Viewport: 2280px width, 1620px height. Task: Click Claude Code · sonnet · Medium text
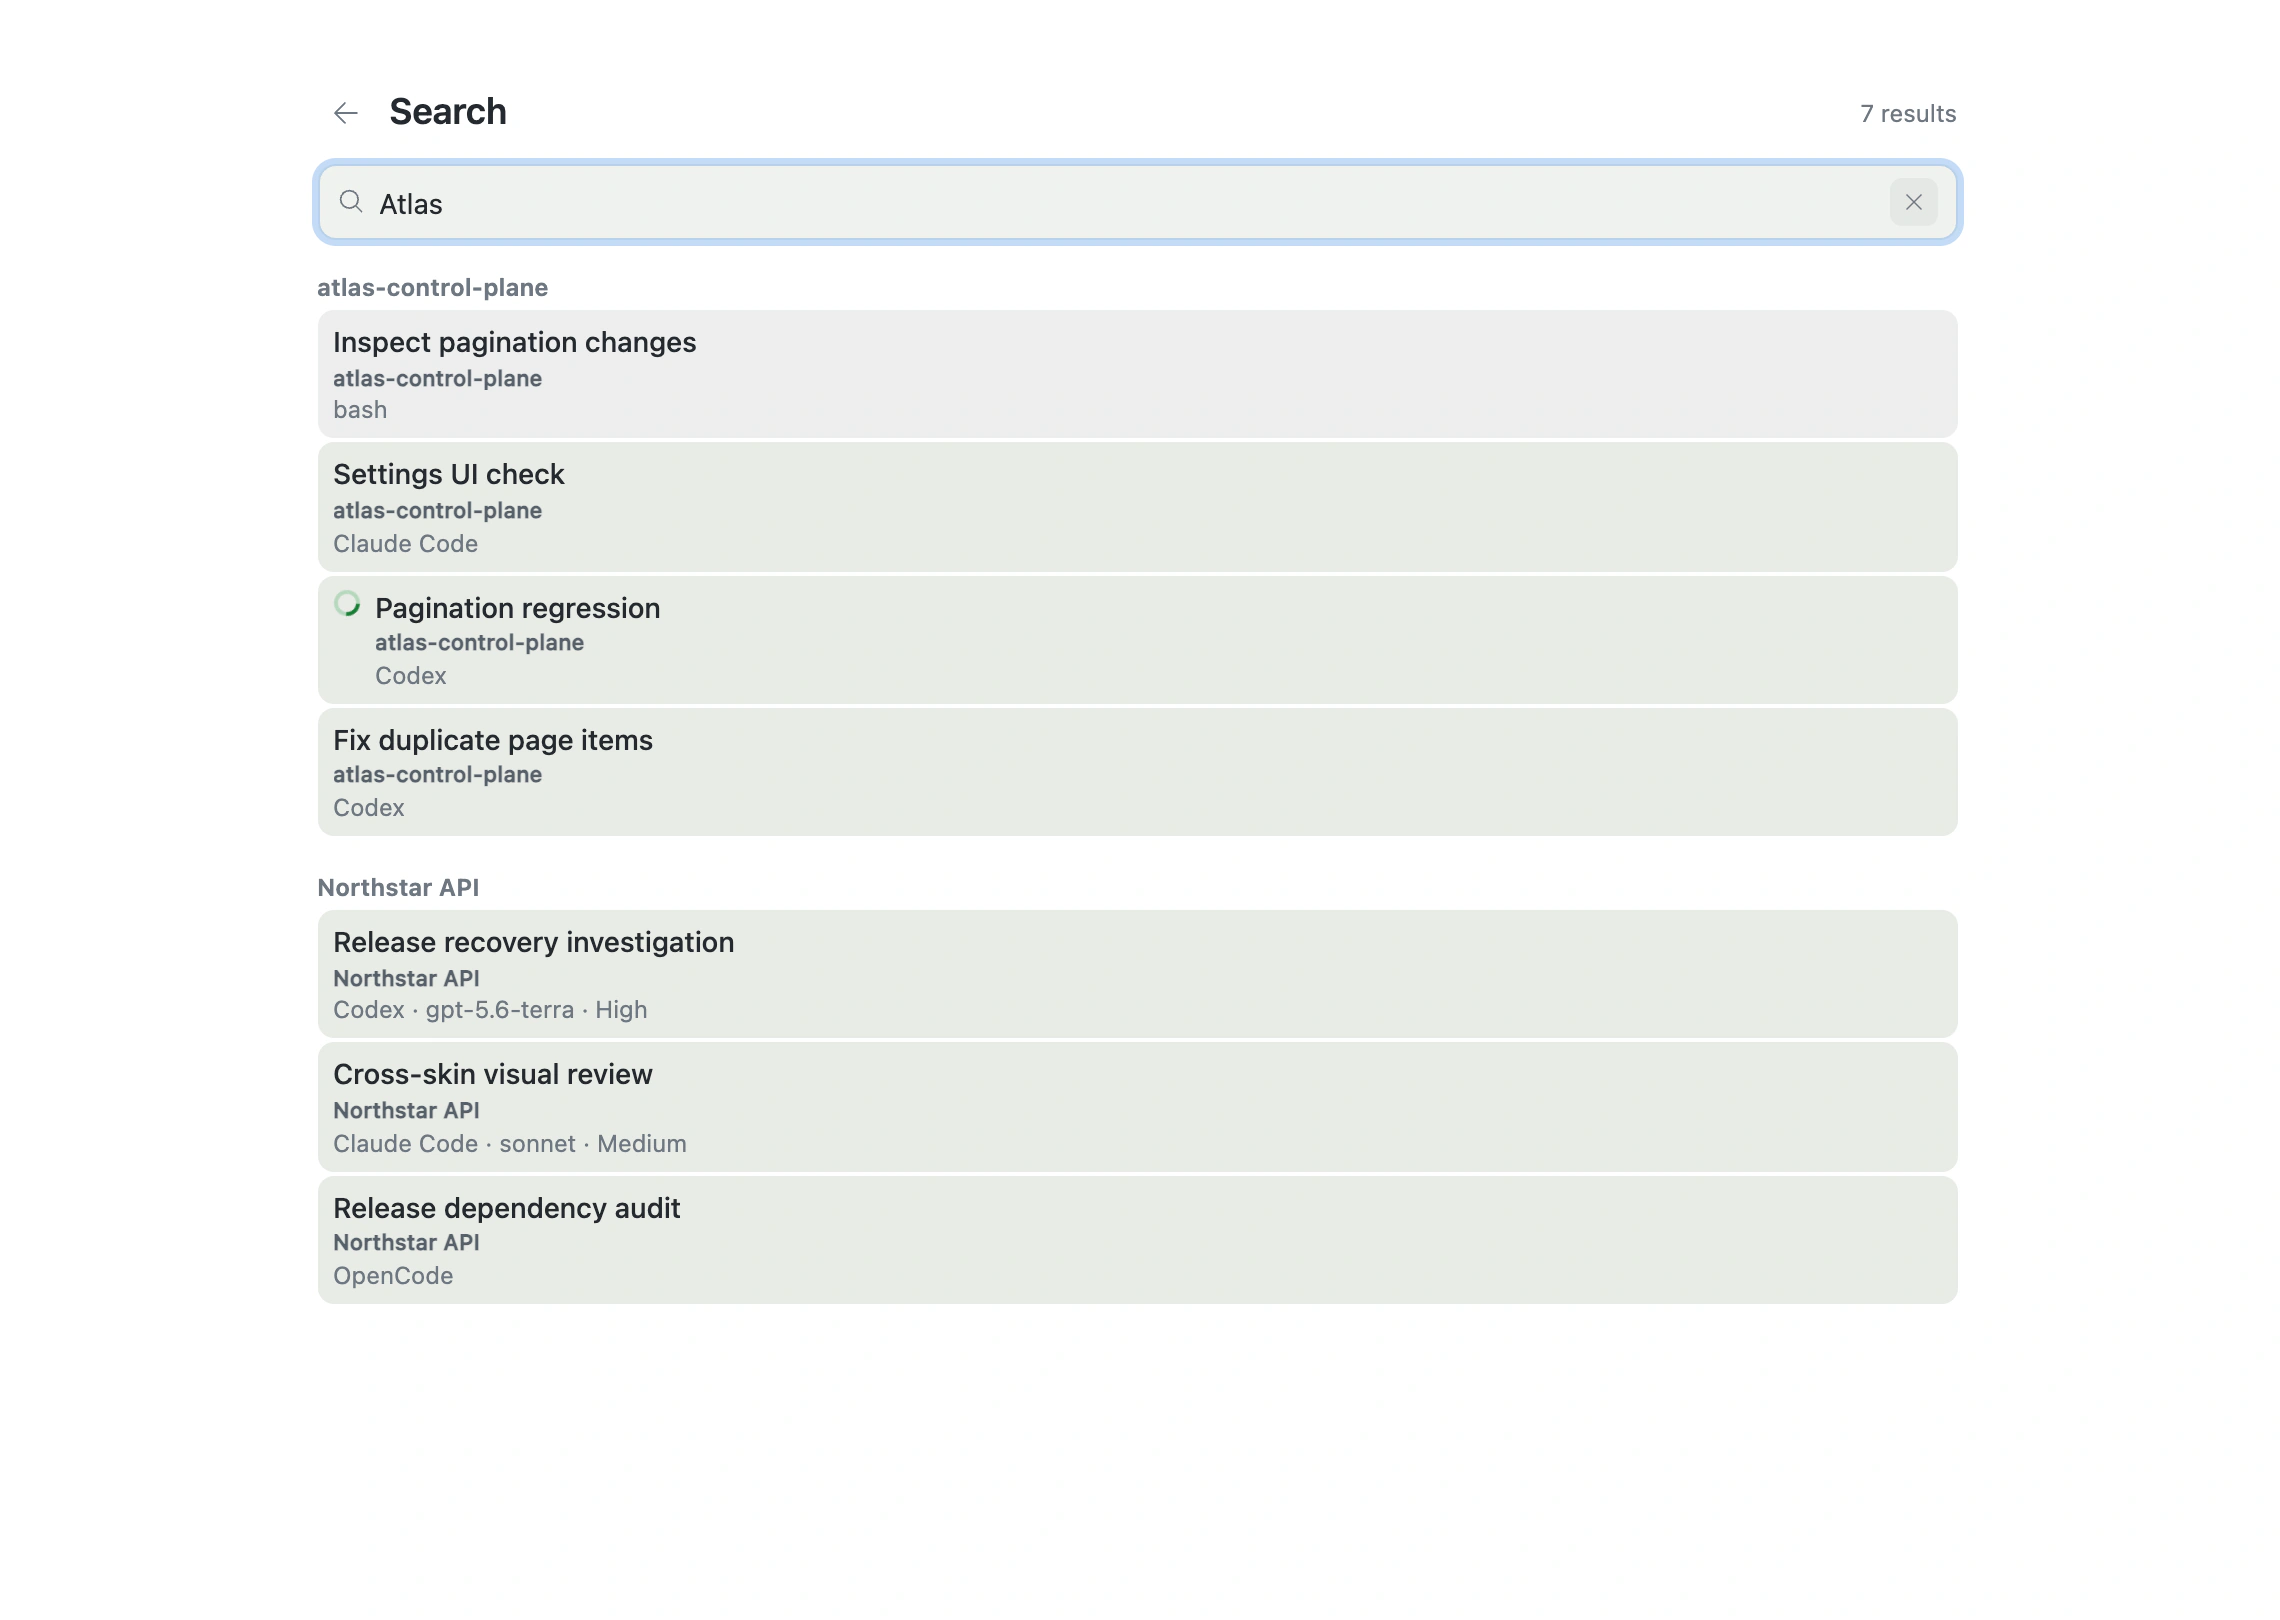click(510, 1144)
